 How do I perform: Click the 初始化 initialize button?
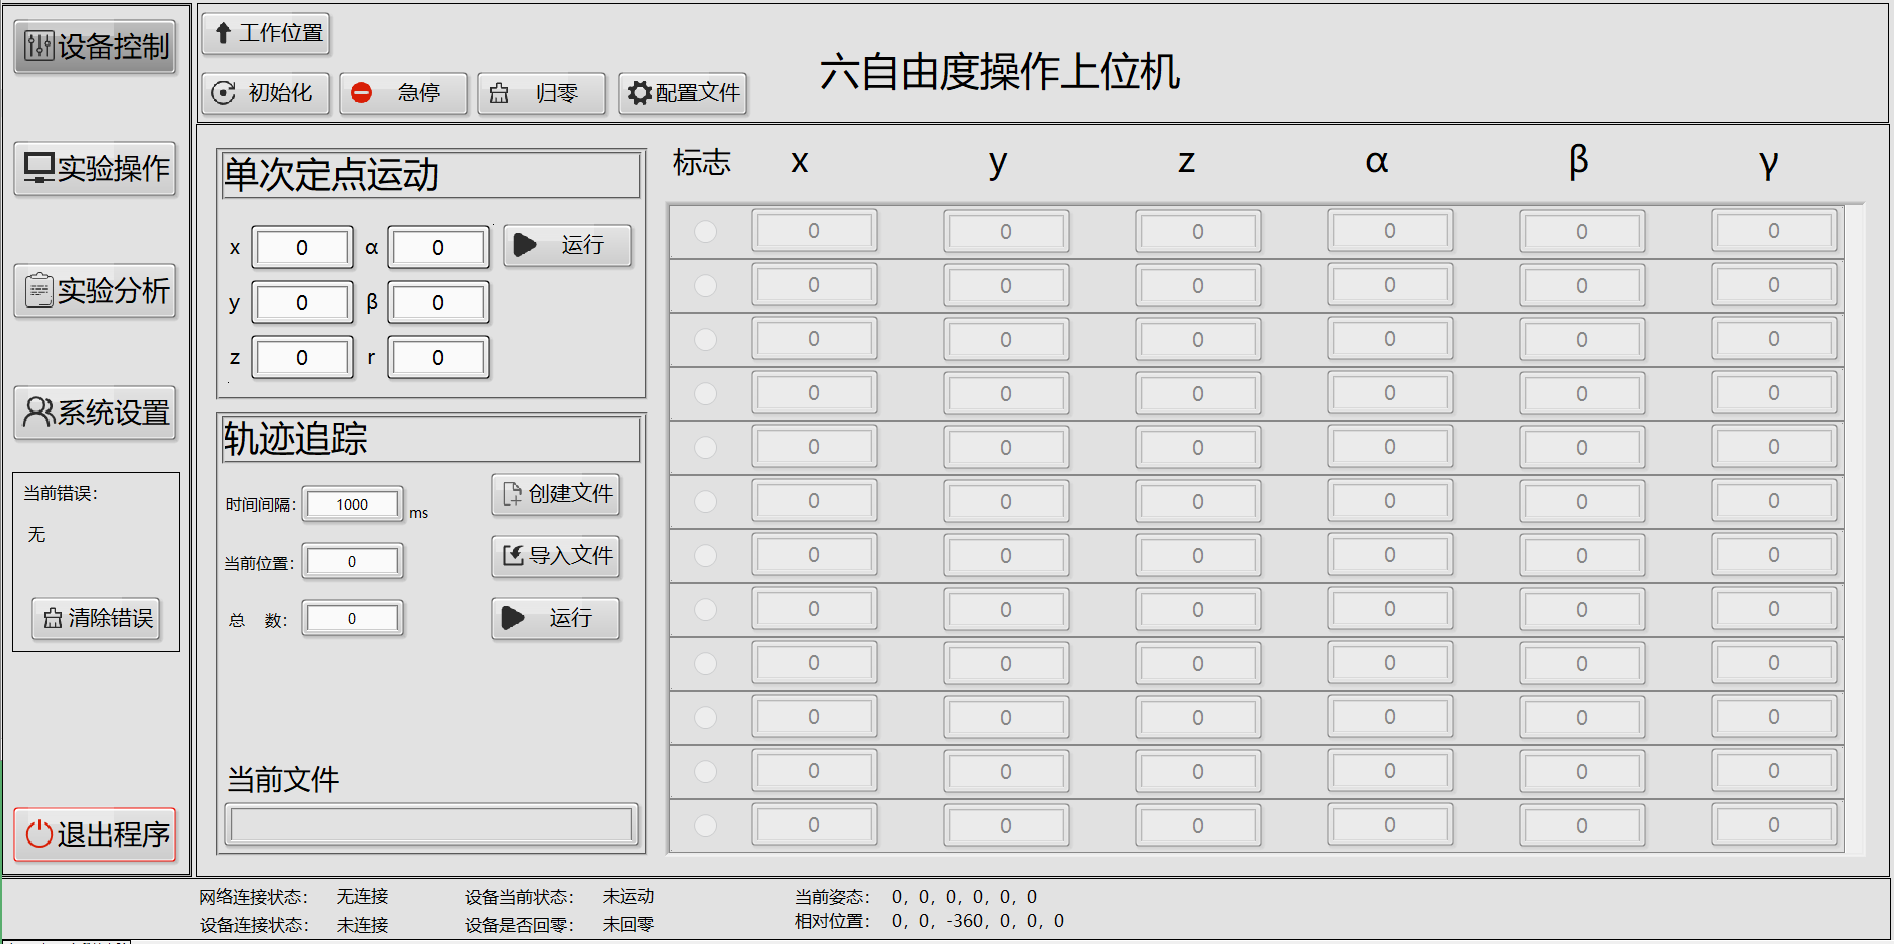[265, 93]
